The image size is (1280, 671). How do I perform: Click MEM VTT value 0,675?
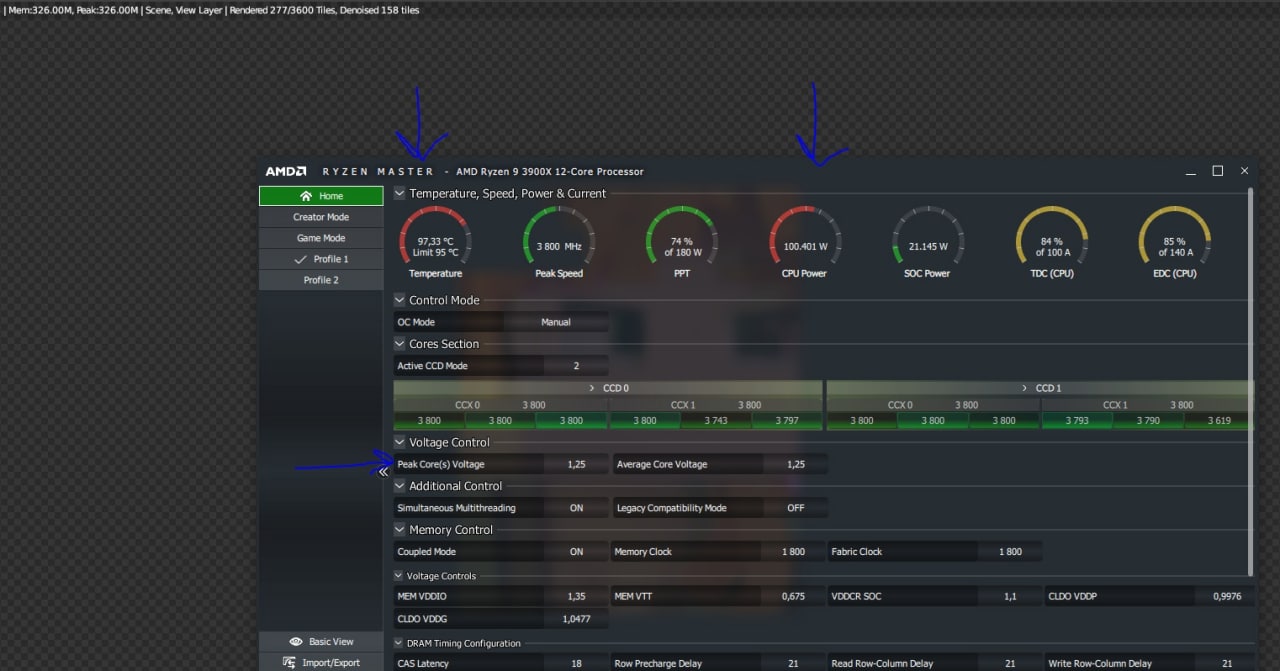click(793, 596)
